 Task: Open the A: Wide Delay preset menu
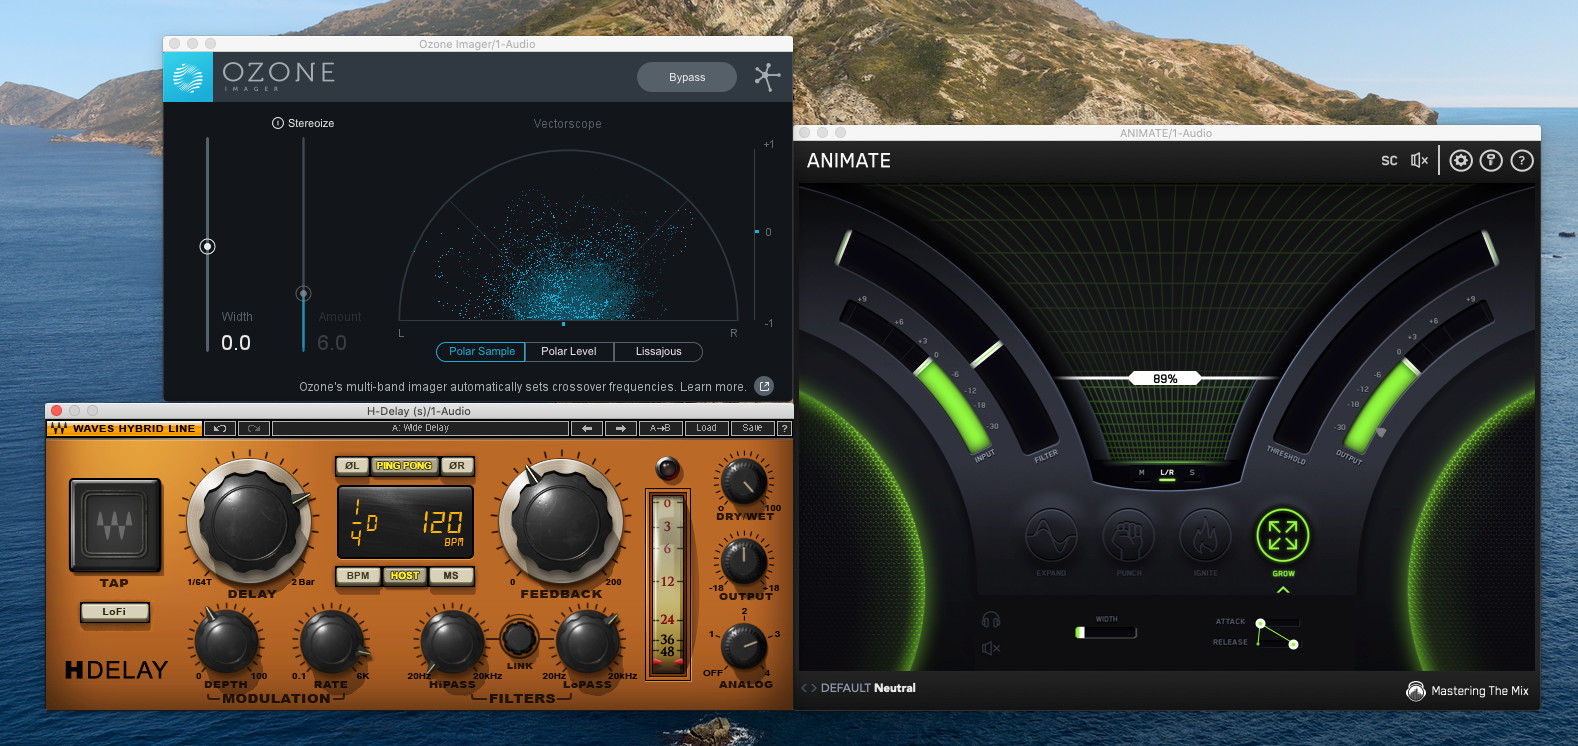pyautogui.click(x=420, y=428)
